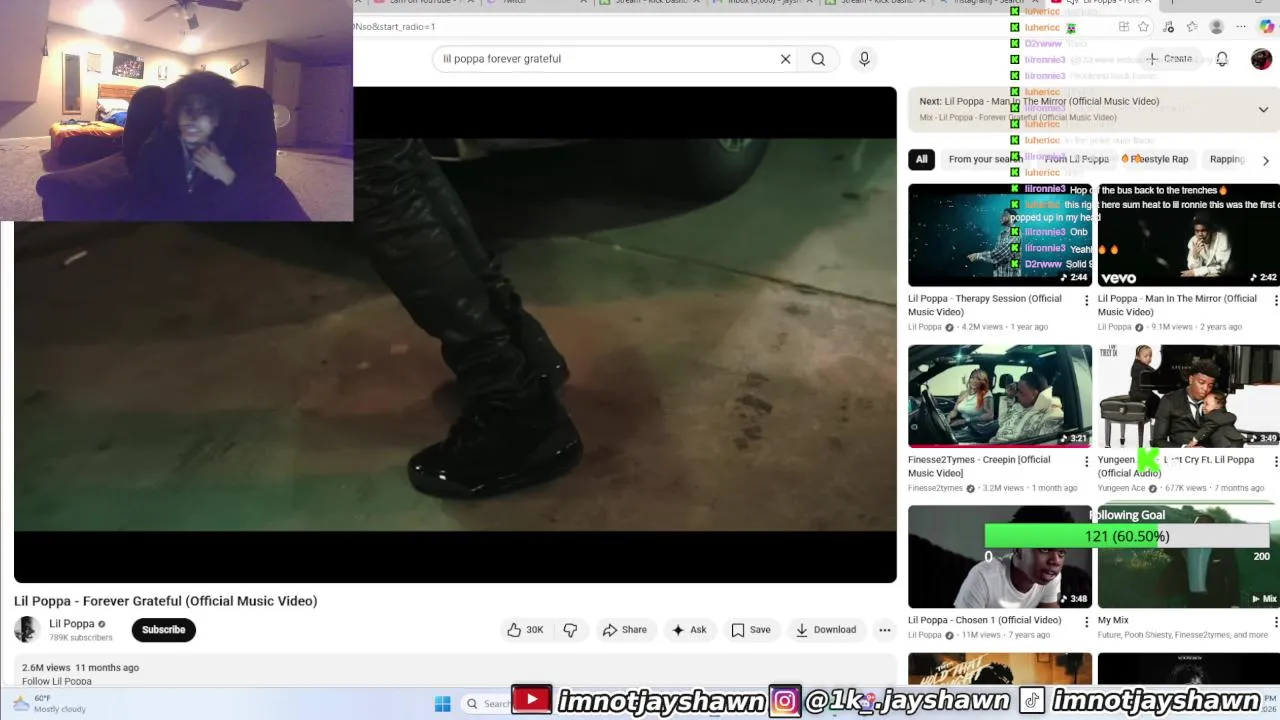The width and height of the screenshot is (1280, 720).
Task: Open the YouTube account avatar menu
Action: (x=1261, y=59)
